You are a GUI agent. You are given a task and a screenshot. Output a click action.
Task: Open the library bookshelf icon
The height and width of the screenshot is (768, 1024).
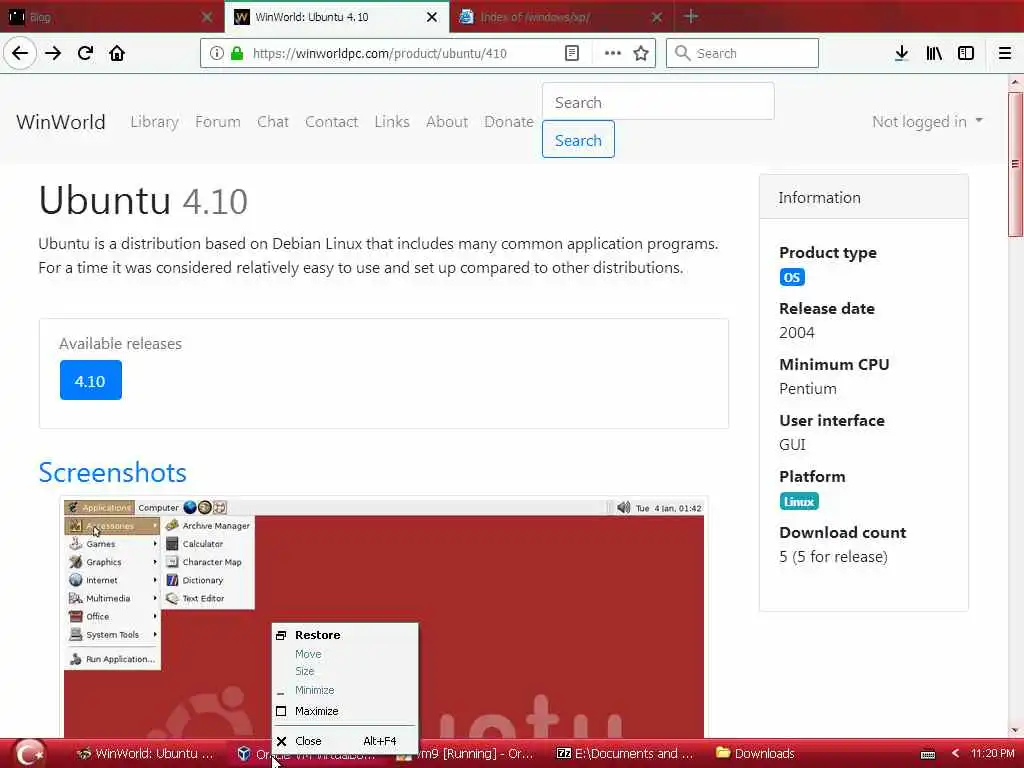934,53
